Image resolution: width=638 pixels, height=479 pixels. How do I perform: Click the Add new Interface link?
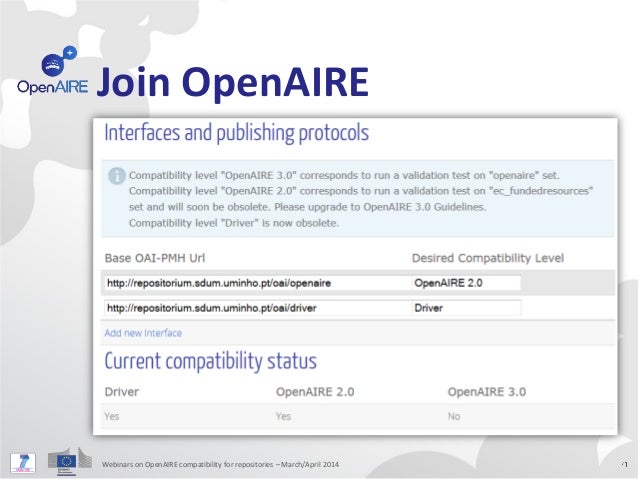(143, 333)
